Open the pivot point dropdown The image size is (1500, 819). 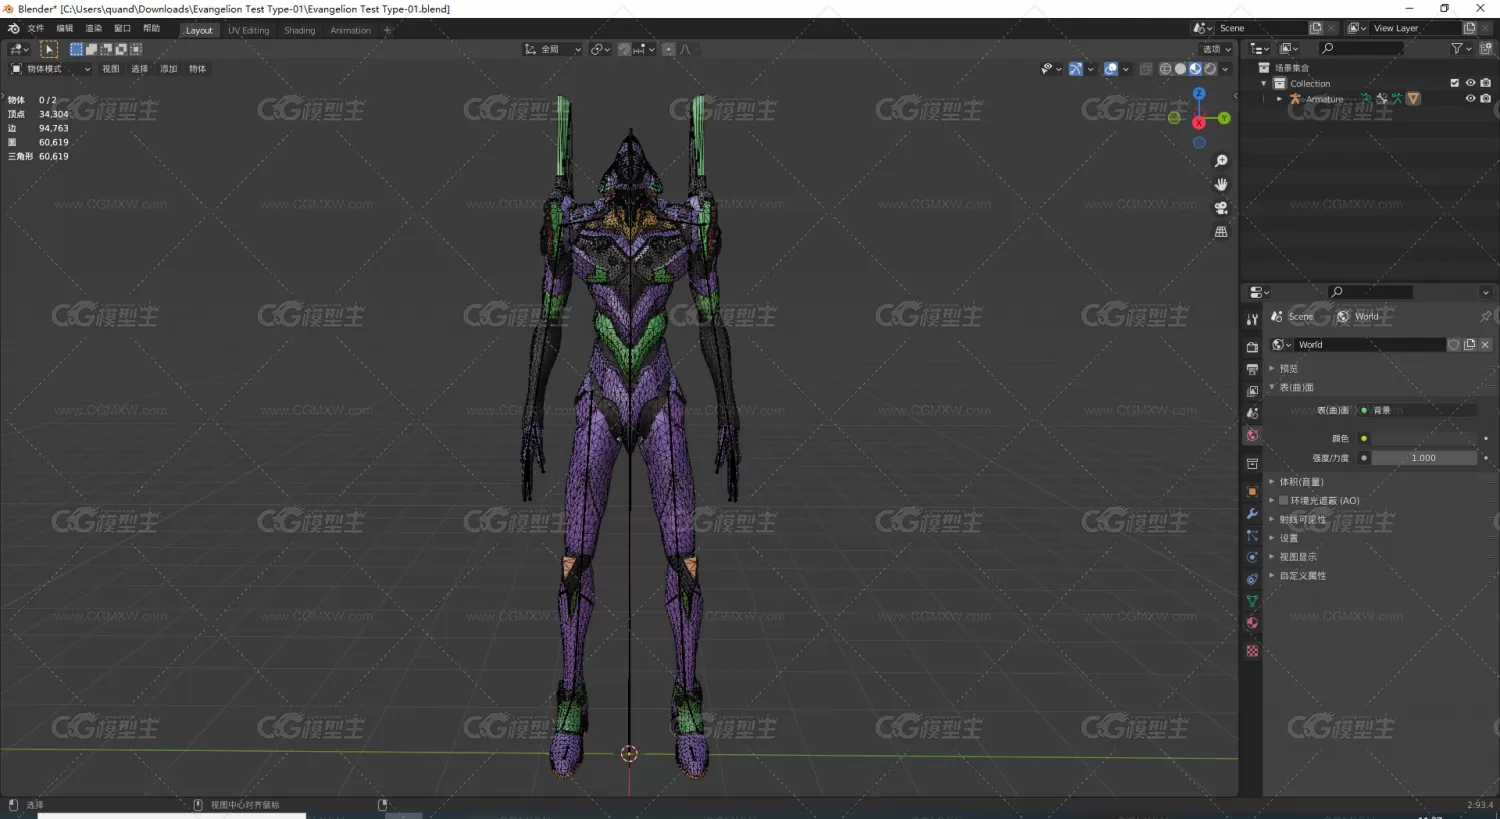click(x=600, y=49)
